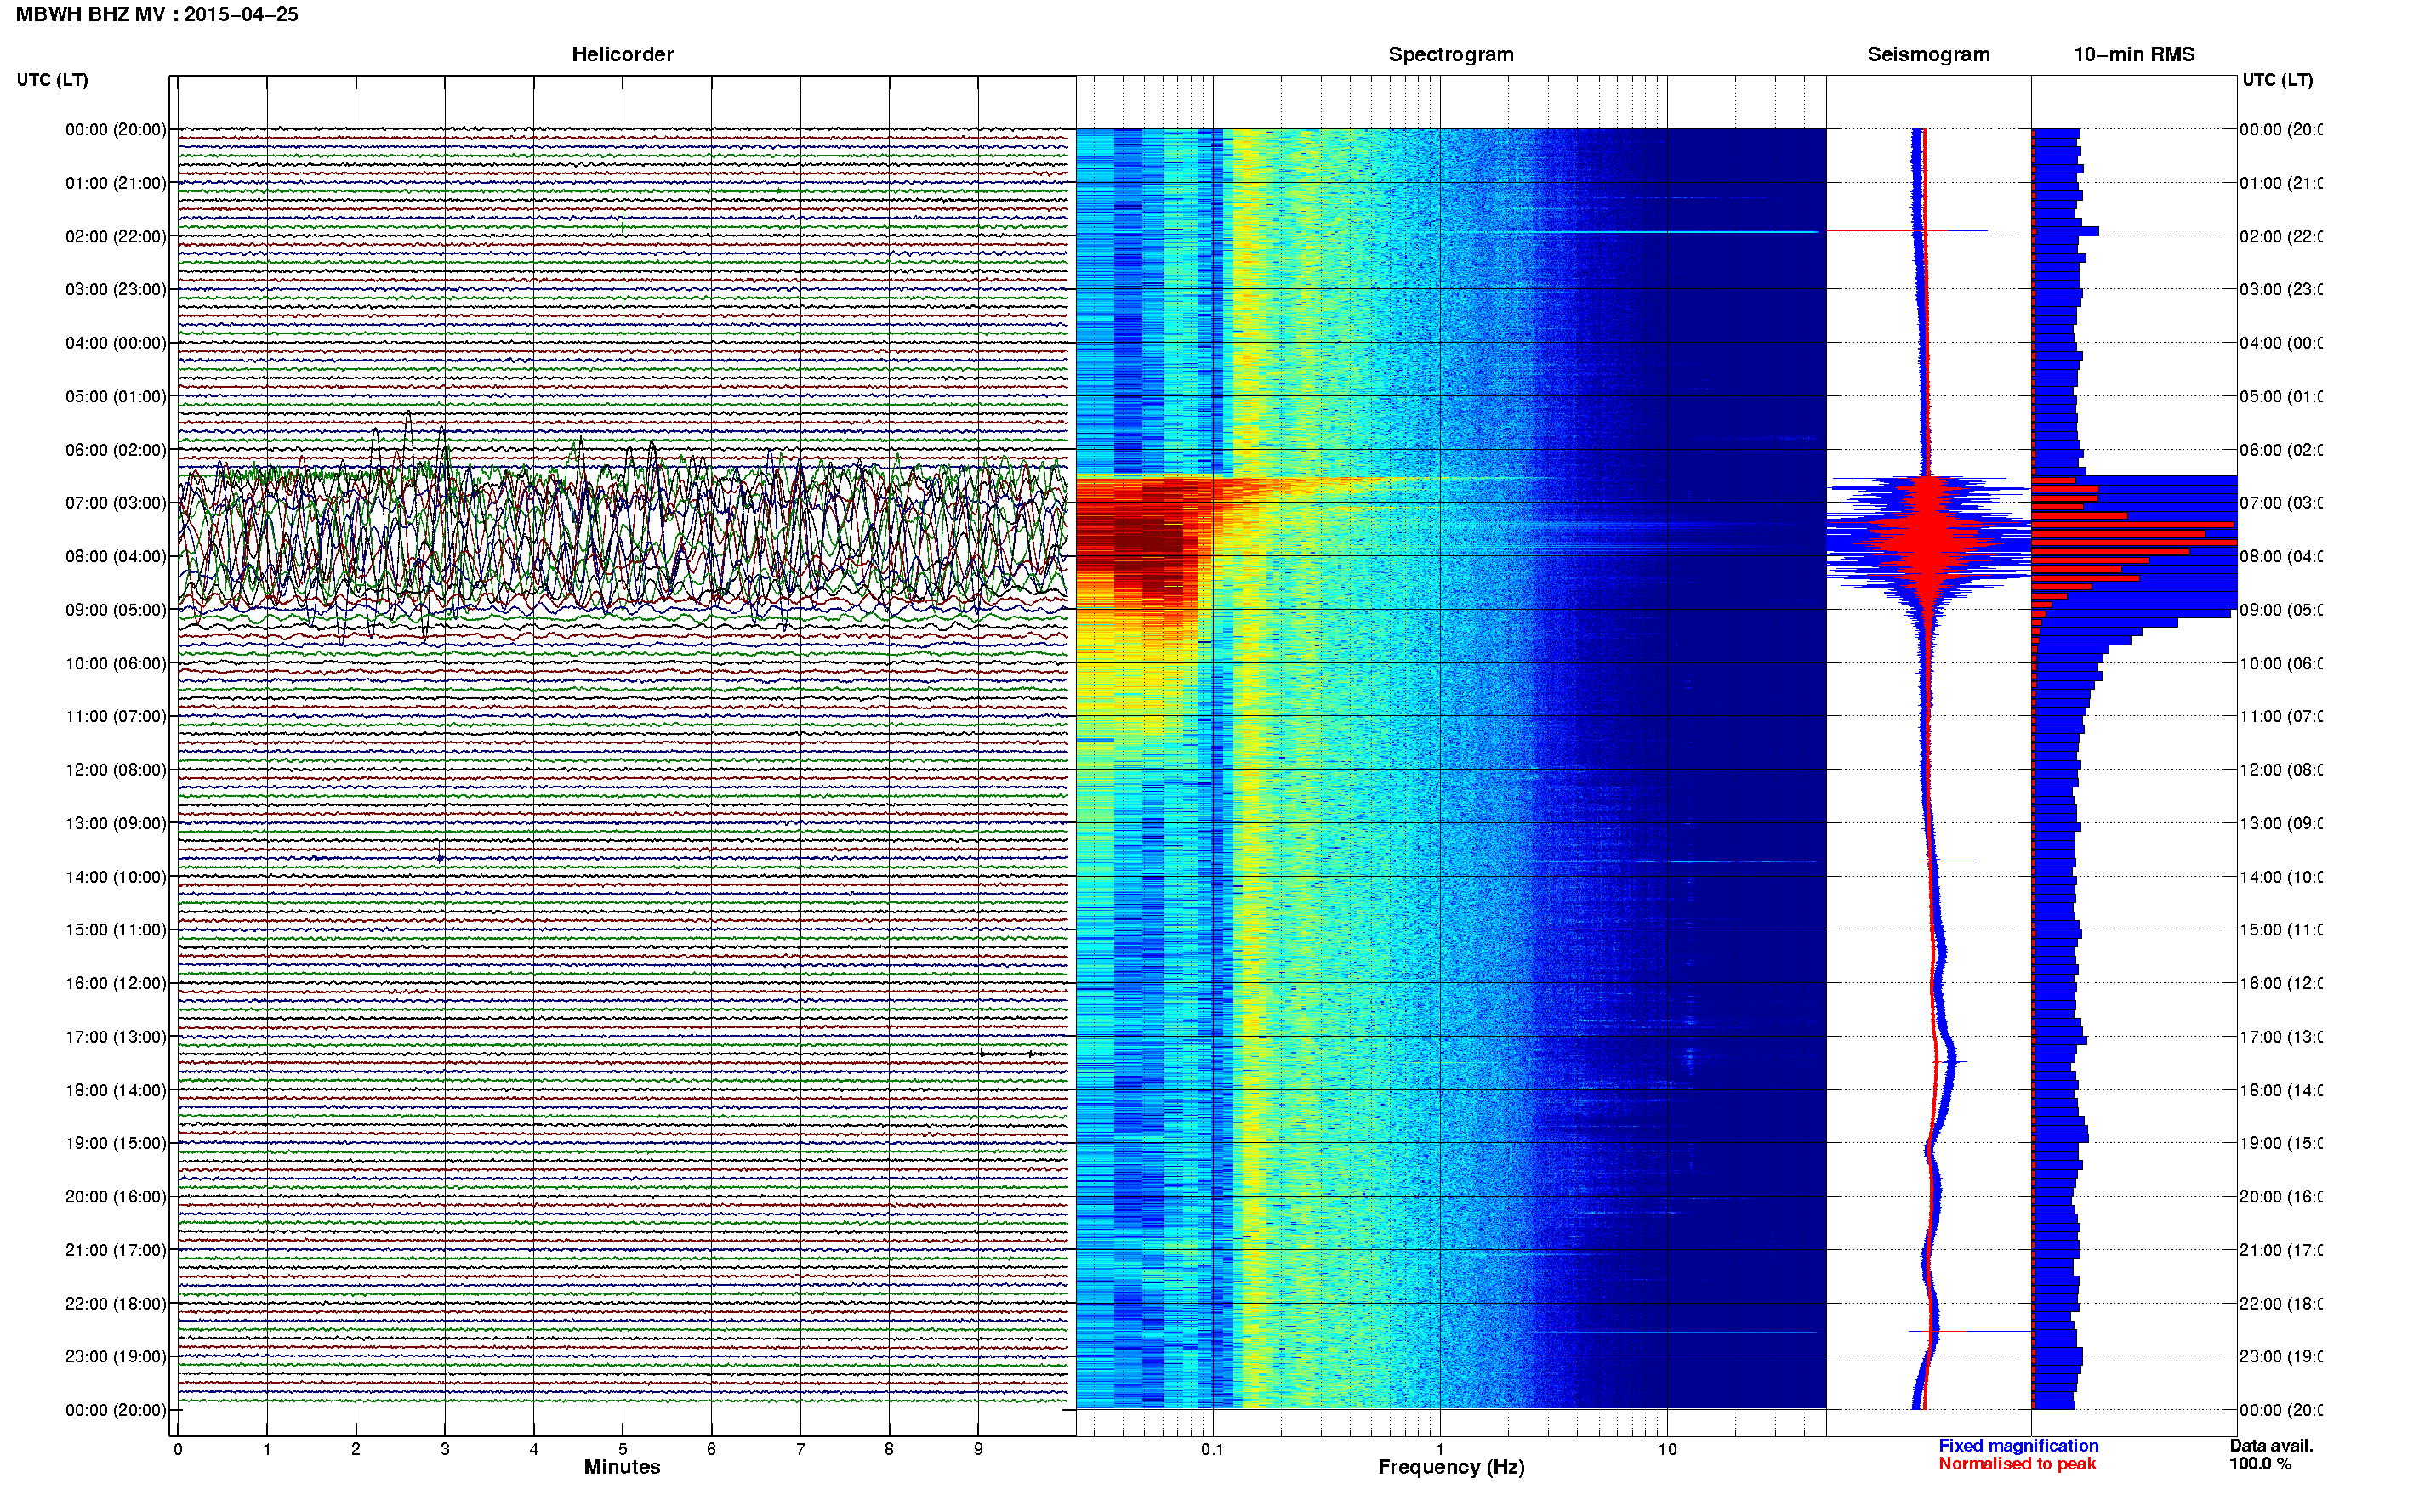Viewport: 2419px width, 1512px height.
Task: Click the left '14:00 (10:00)' time label
Action: [x=116, y=877]
